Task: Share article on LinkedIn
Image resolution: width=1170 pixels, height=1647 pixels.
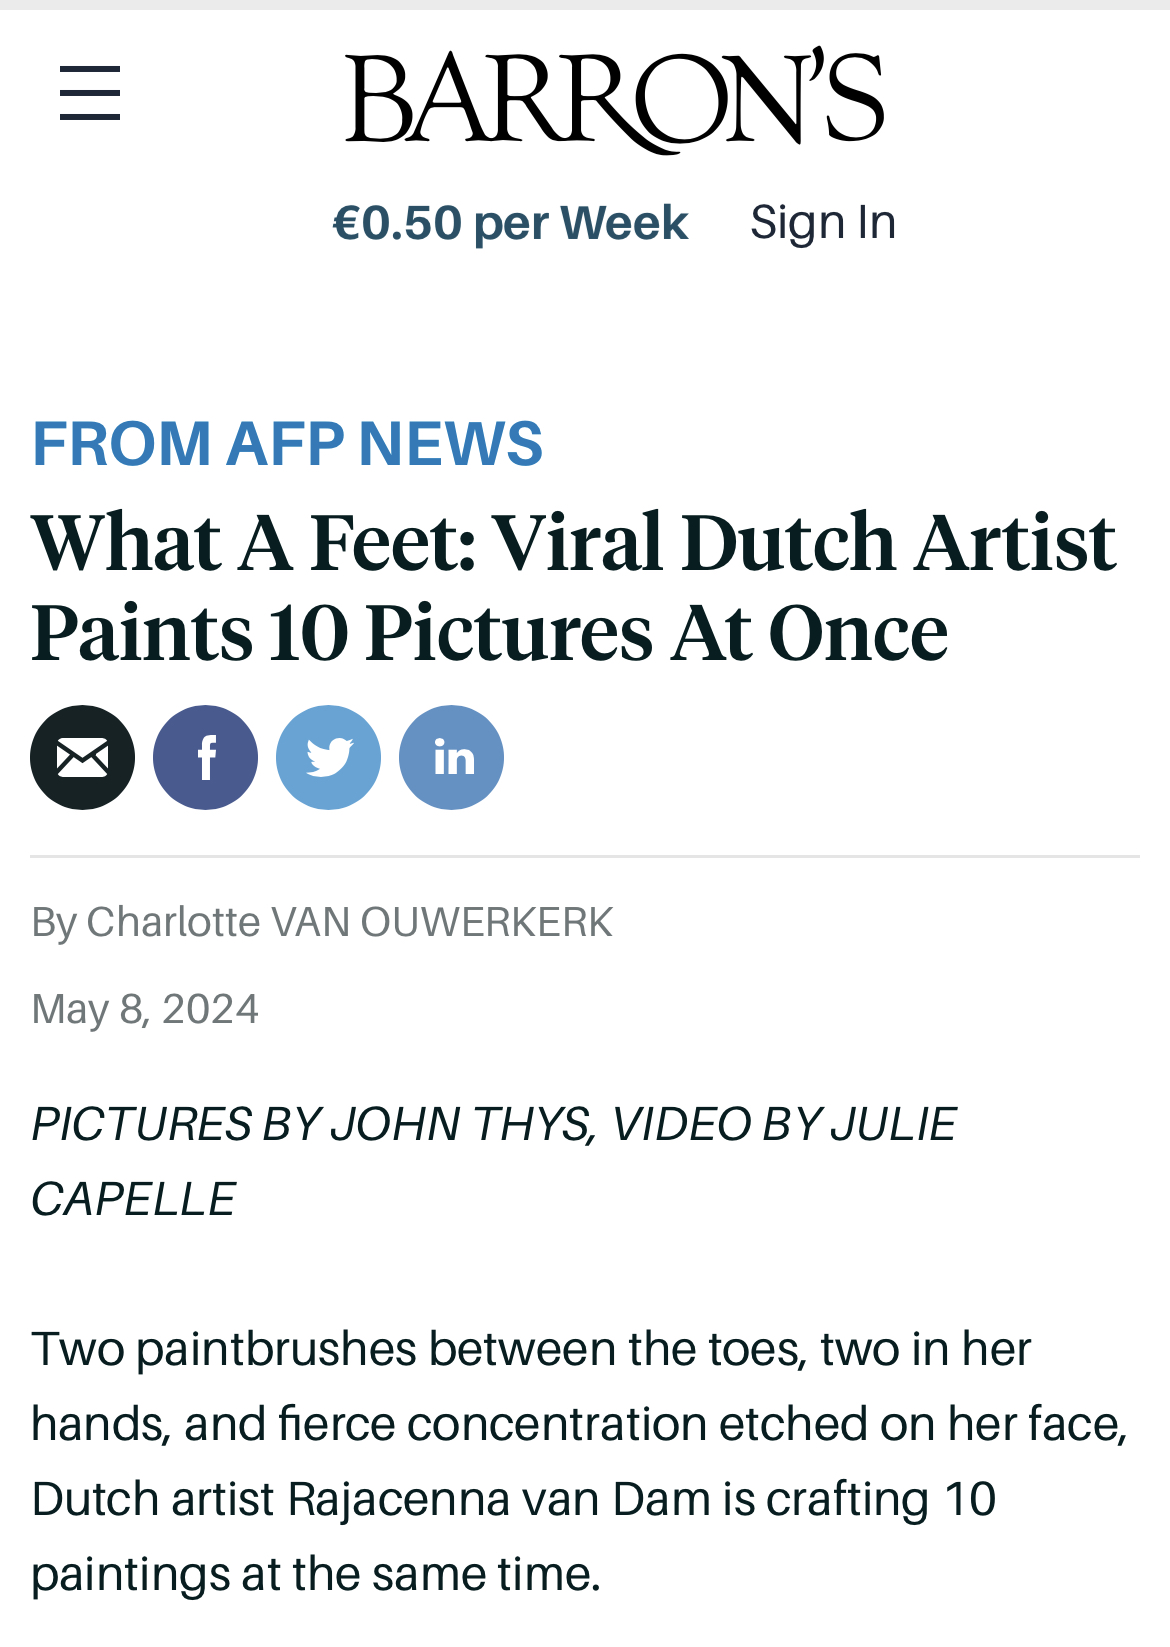Action: pyautogui.click(x=451, y=757)
